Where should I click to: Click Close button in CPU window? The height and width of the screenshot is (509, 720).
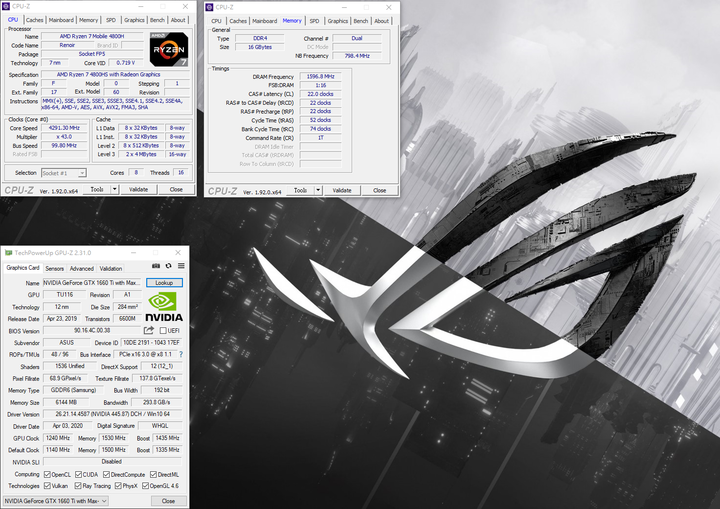[x=176, y=189]
